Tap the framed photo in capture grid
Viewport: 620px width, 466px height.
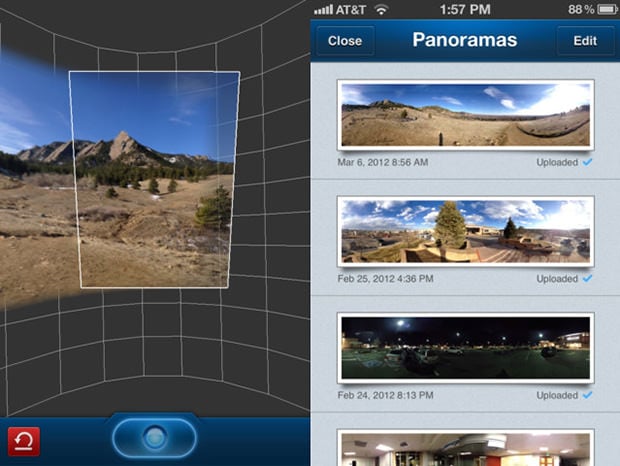154,179
